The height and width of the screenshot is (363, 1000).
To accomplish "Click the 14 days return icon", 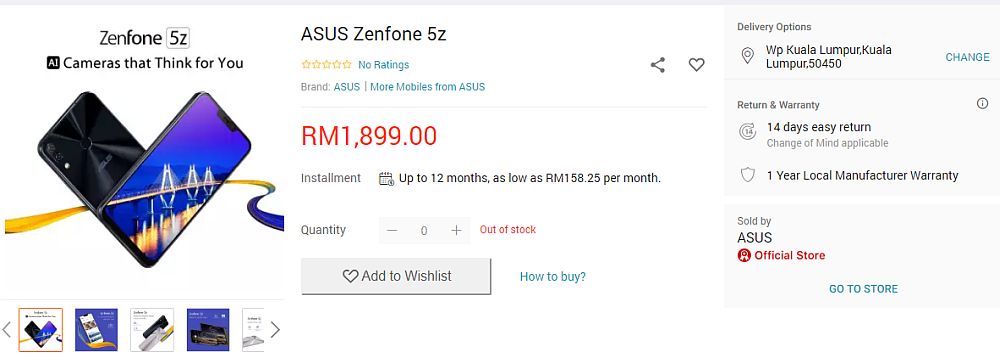I will (x=747, y=131).
